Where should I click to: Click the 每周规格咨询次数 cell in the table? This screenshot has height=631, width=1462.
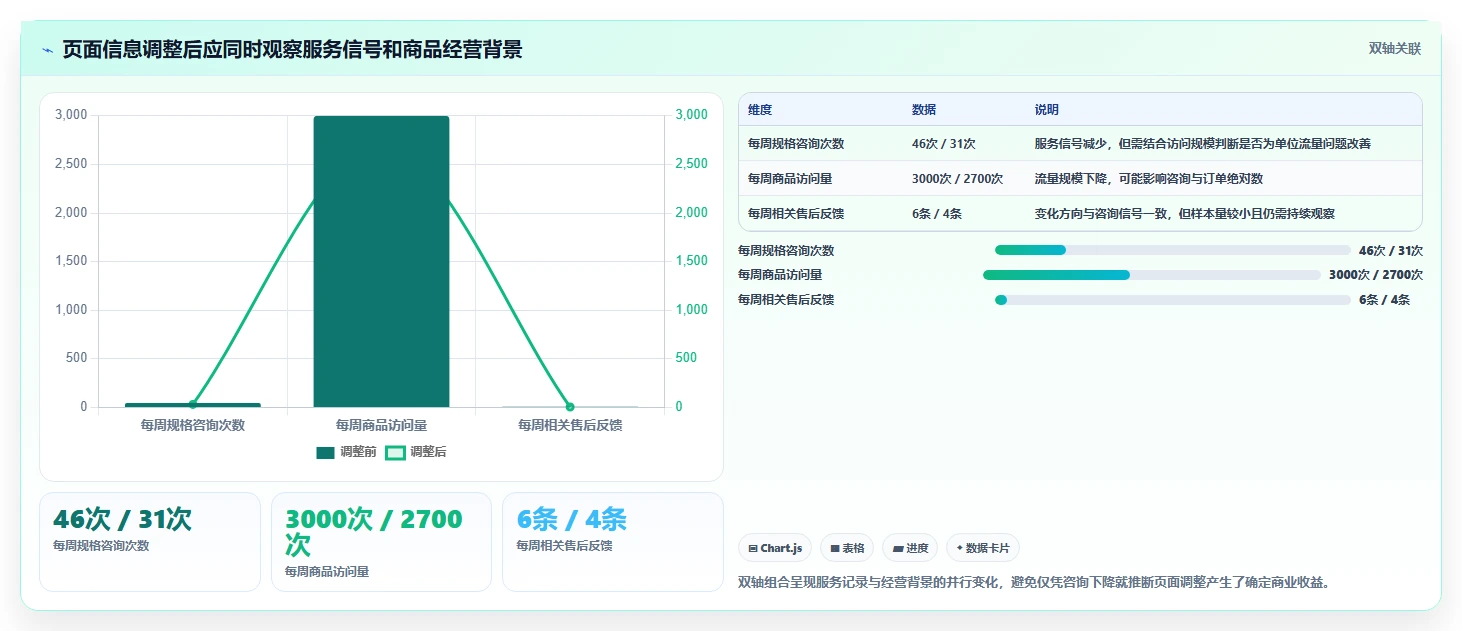point(796,144)
